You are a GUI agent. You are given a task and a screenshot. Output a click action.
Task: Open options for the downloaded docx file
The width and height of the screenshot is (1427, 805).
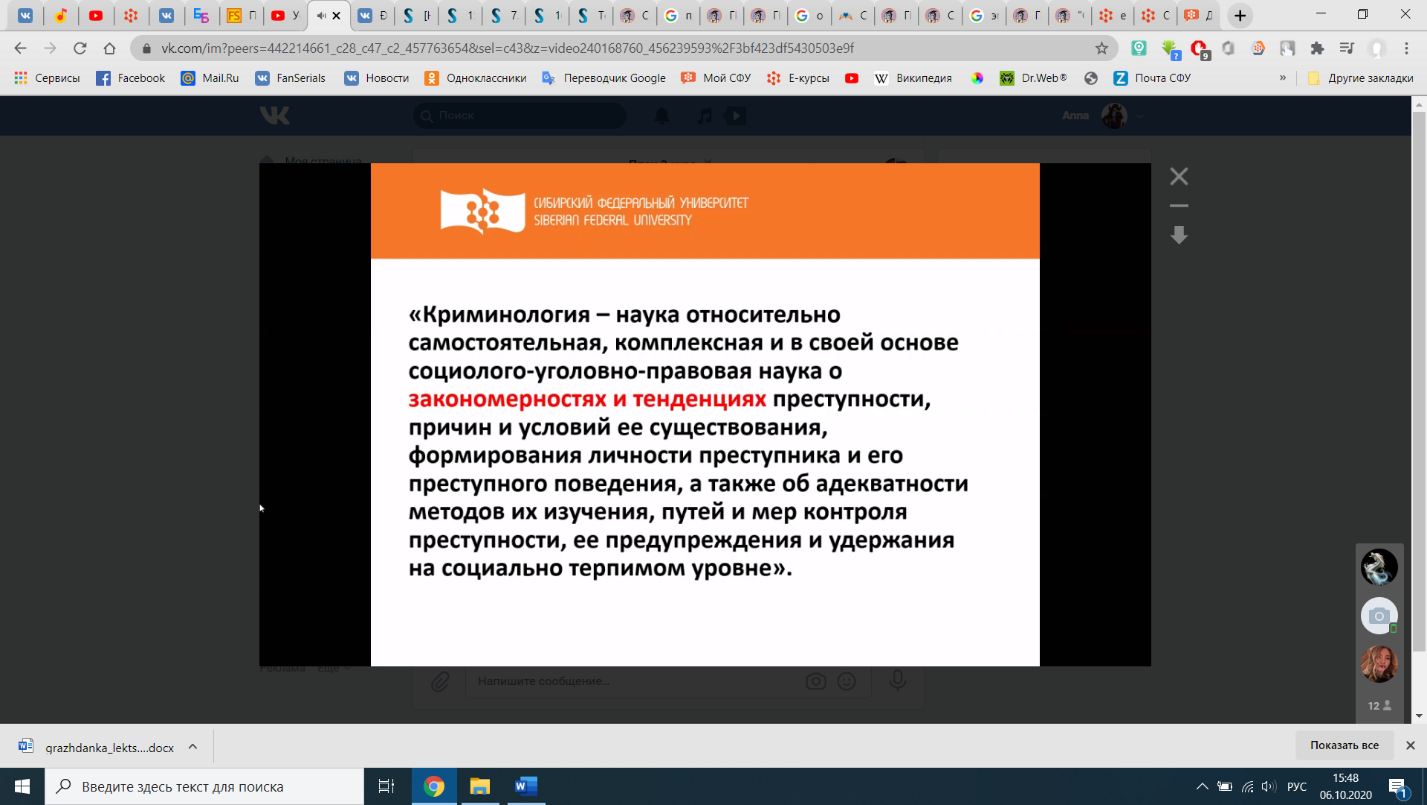[193, 746]
